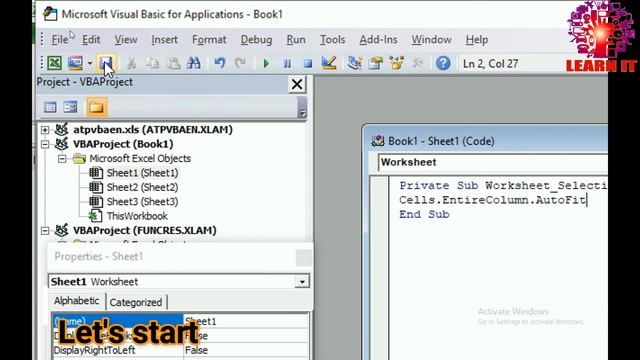The width and height of the screenshot is (640, 360).
Task: Click the Cells.EntireColumn.AutoFit code line
Action: coord(493,200)
